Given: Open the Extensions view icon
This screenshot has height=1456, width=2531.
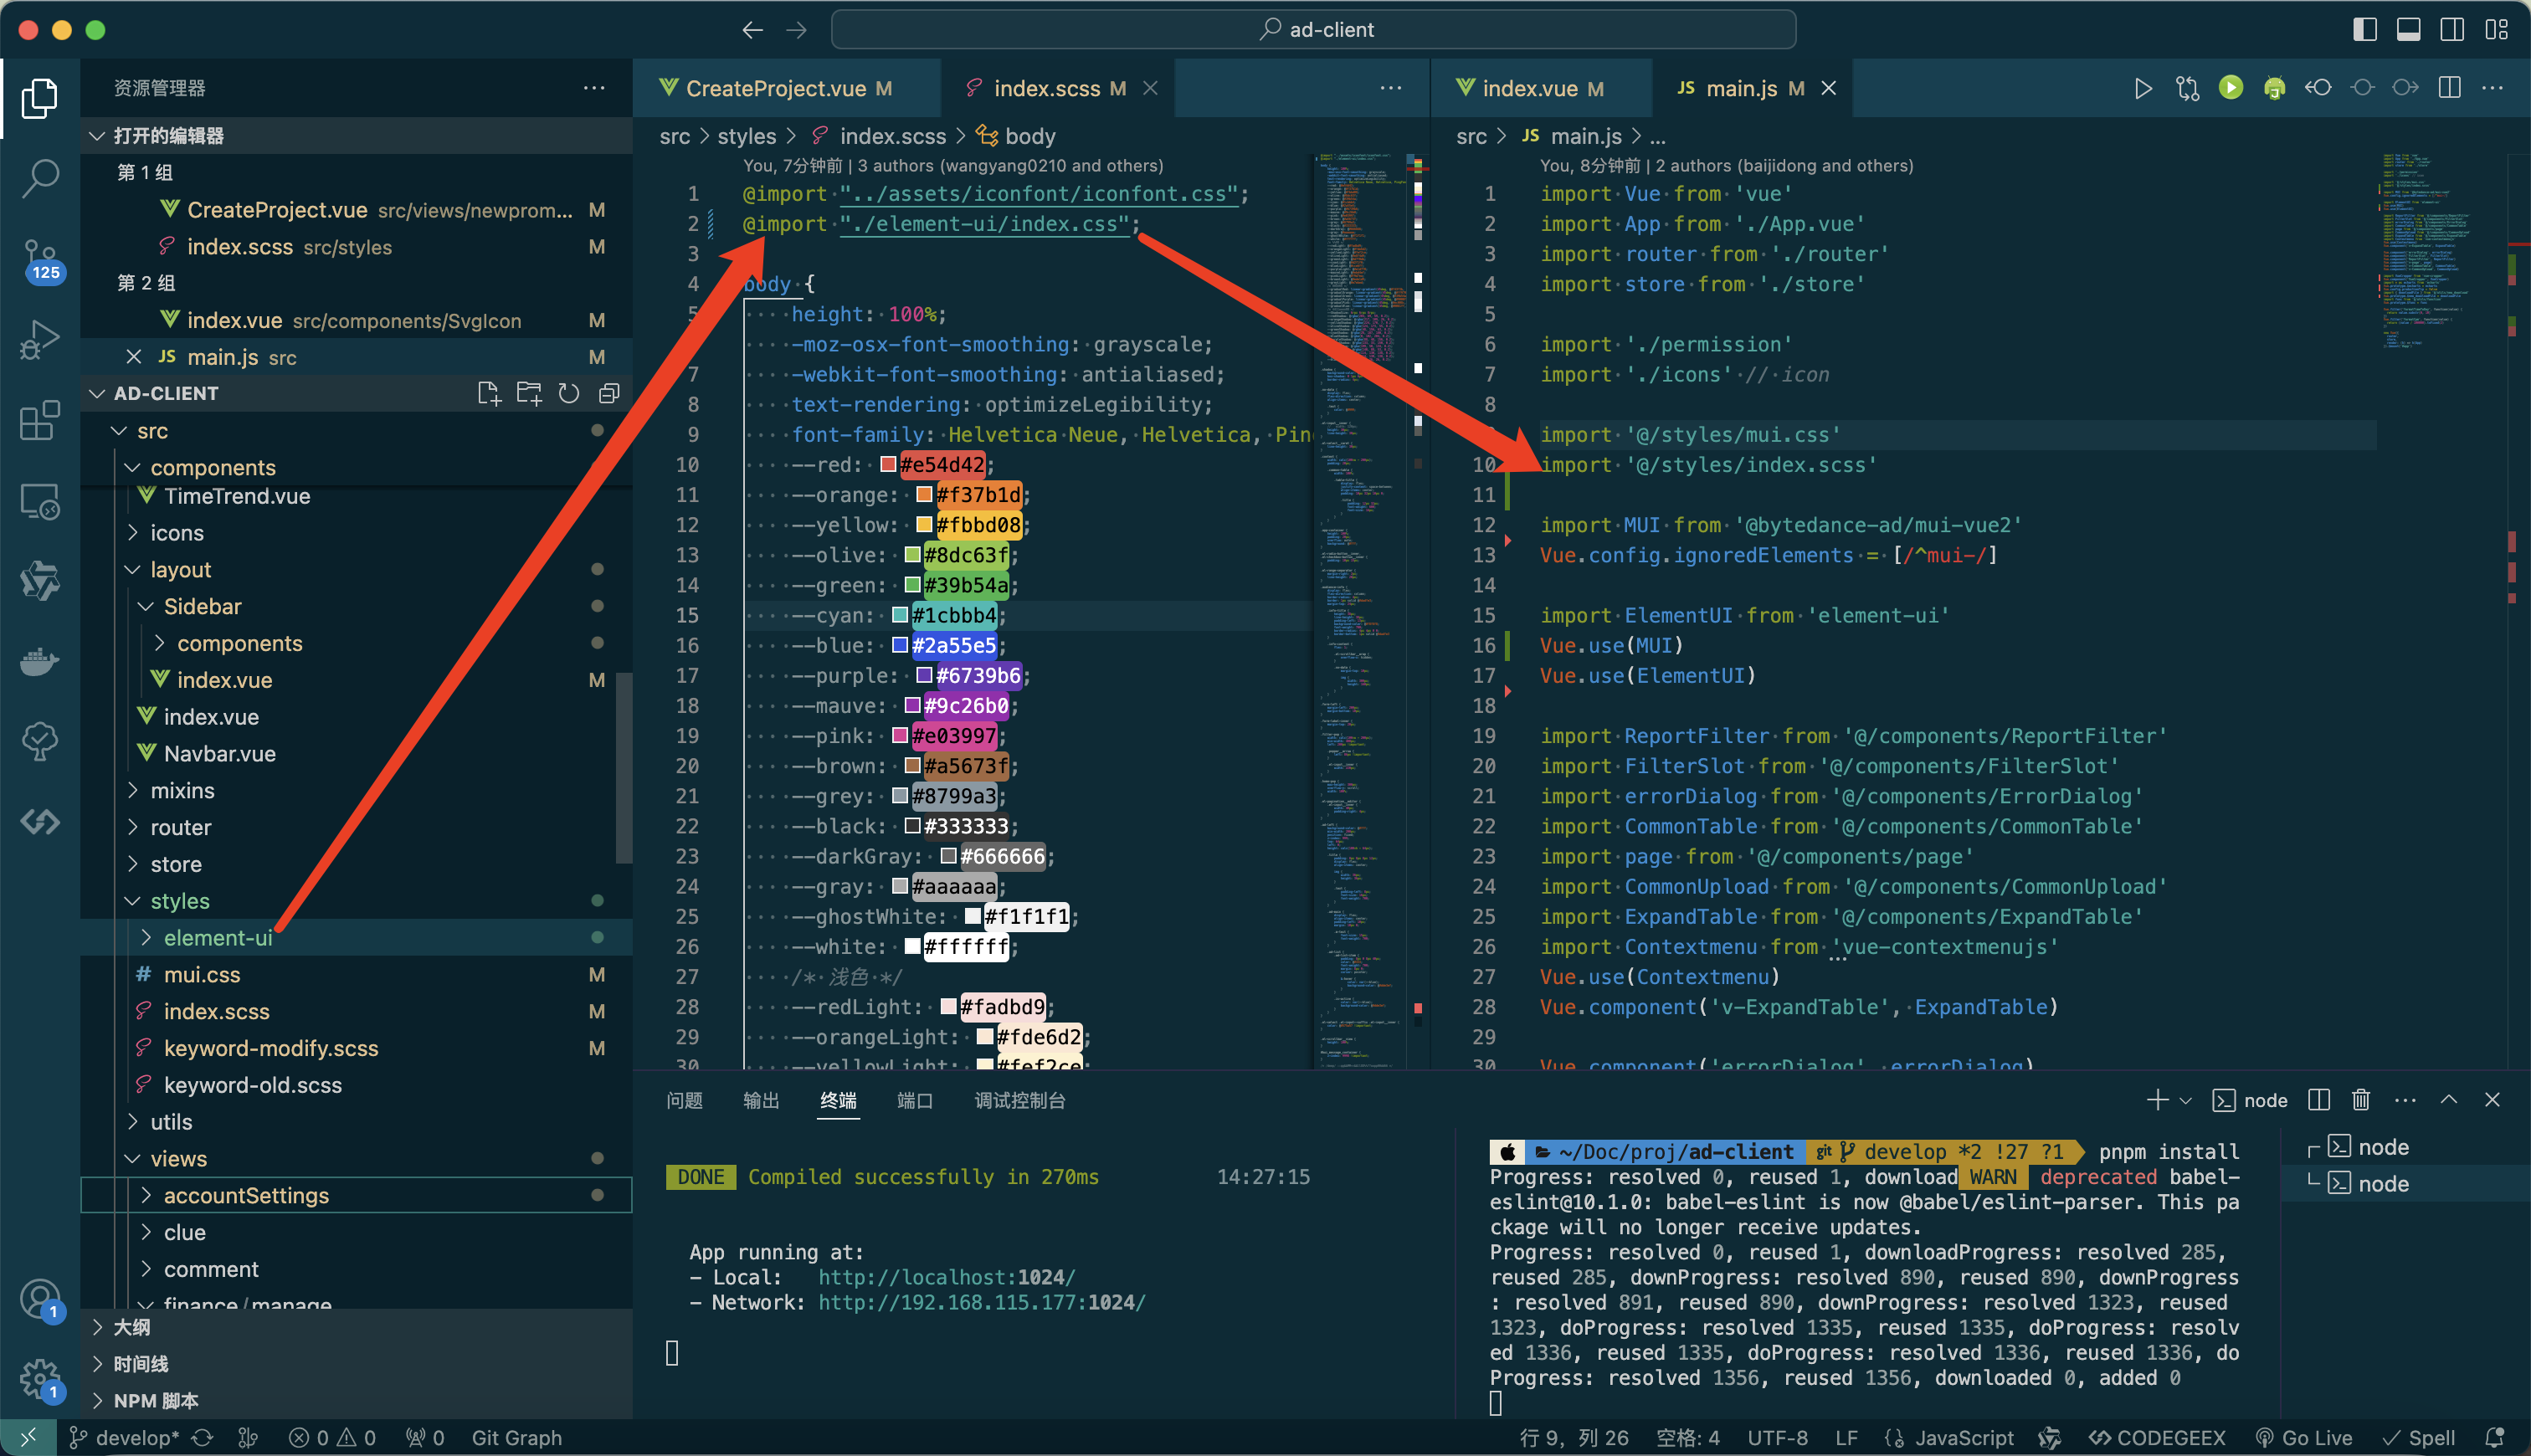Looking at the screenshot, I should (40, 421).
